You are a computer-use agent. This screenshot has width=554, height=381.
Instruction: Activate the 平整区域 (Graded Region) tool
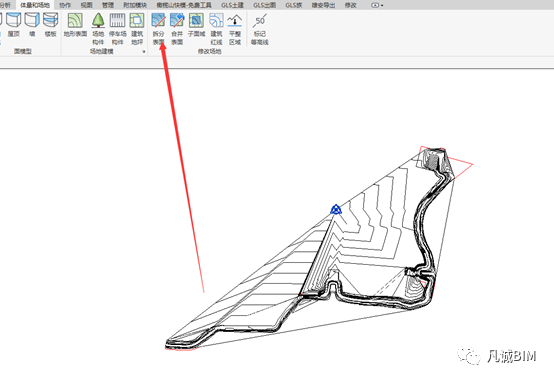(x=235, y=28)
